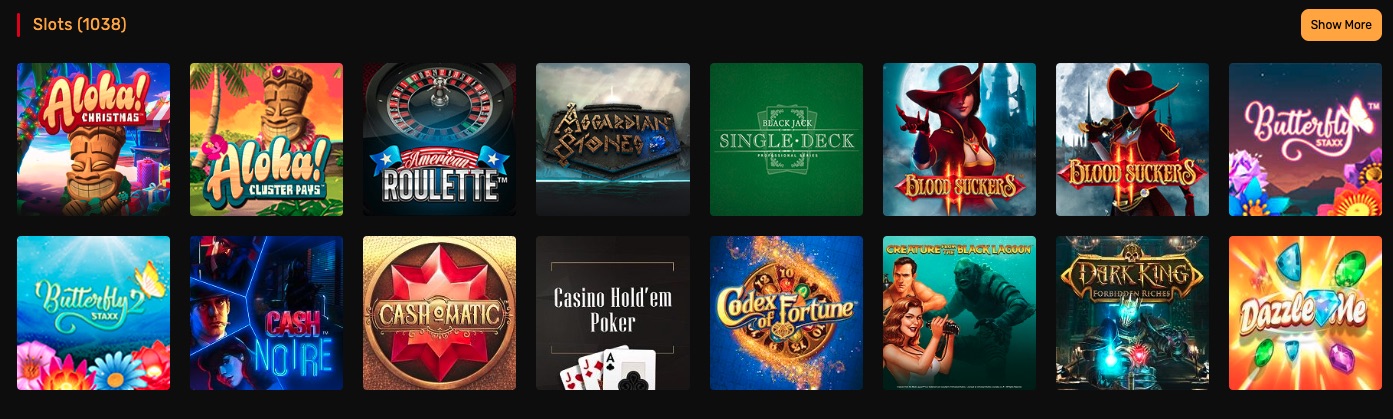1393x419 pixels.
Task: Choose Black Jack Single Deck game
Action: click(786, 139)
